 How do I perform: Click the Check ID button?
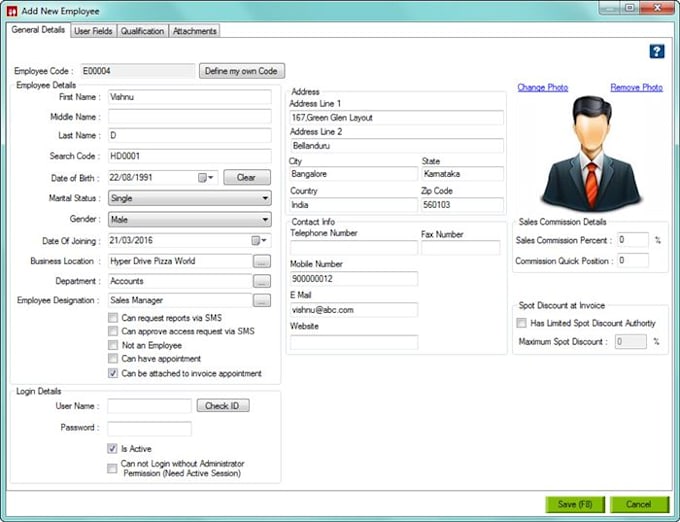click(222, 406)
